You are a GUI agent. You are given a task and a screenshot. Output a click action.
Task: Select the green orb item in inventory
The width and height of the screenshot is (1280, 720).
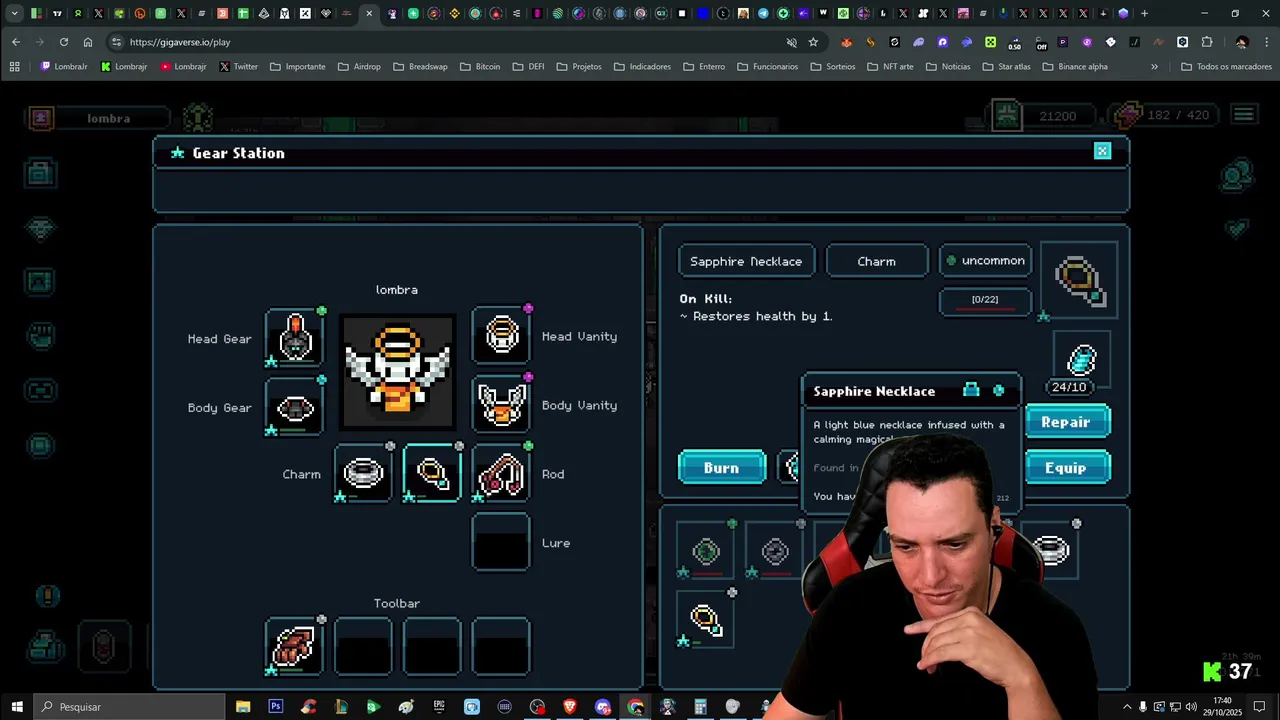click(x=706, y=550)
